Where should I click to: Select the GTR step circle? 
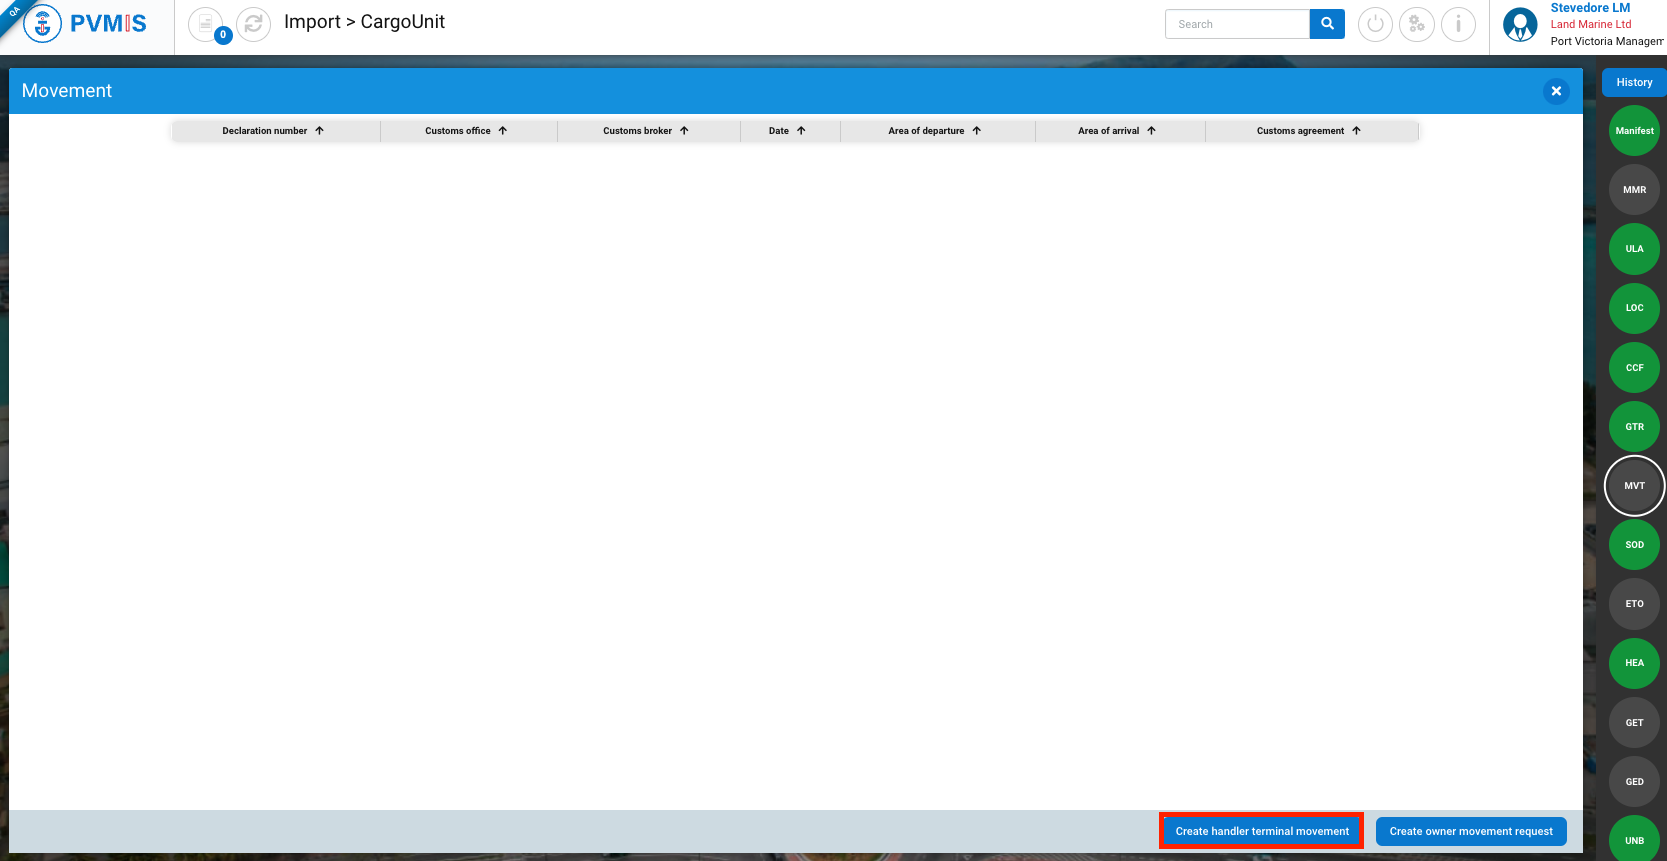1634,427
